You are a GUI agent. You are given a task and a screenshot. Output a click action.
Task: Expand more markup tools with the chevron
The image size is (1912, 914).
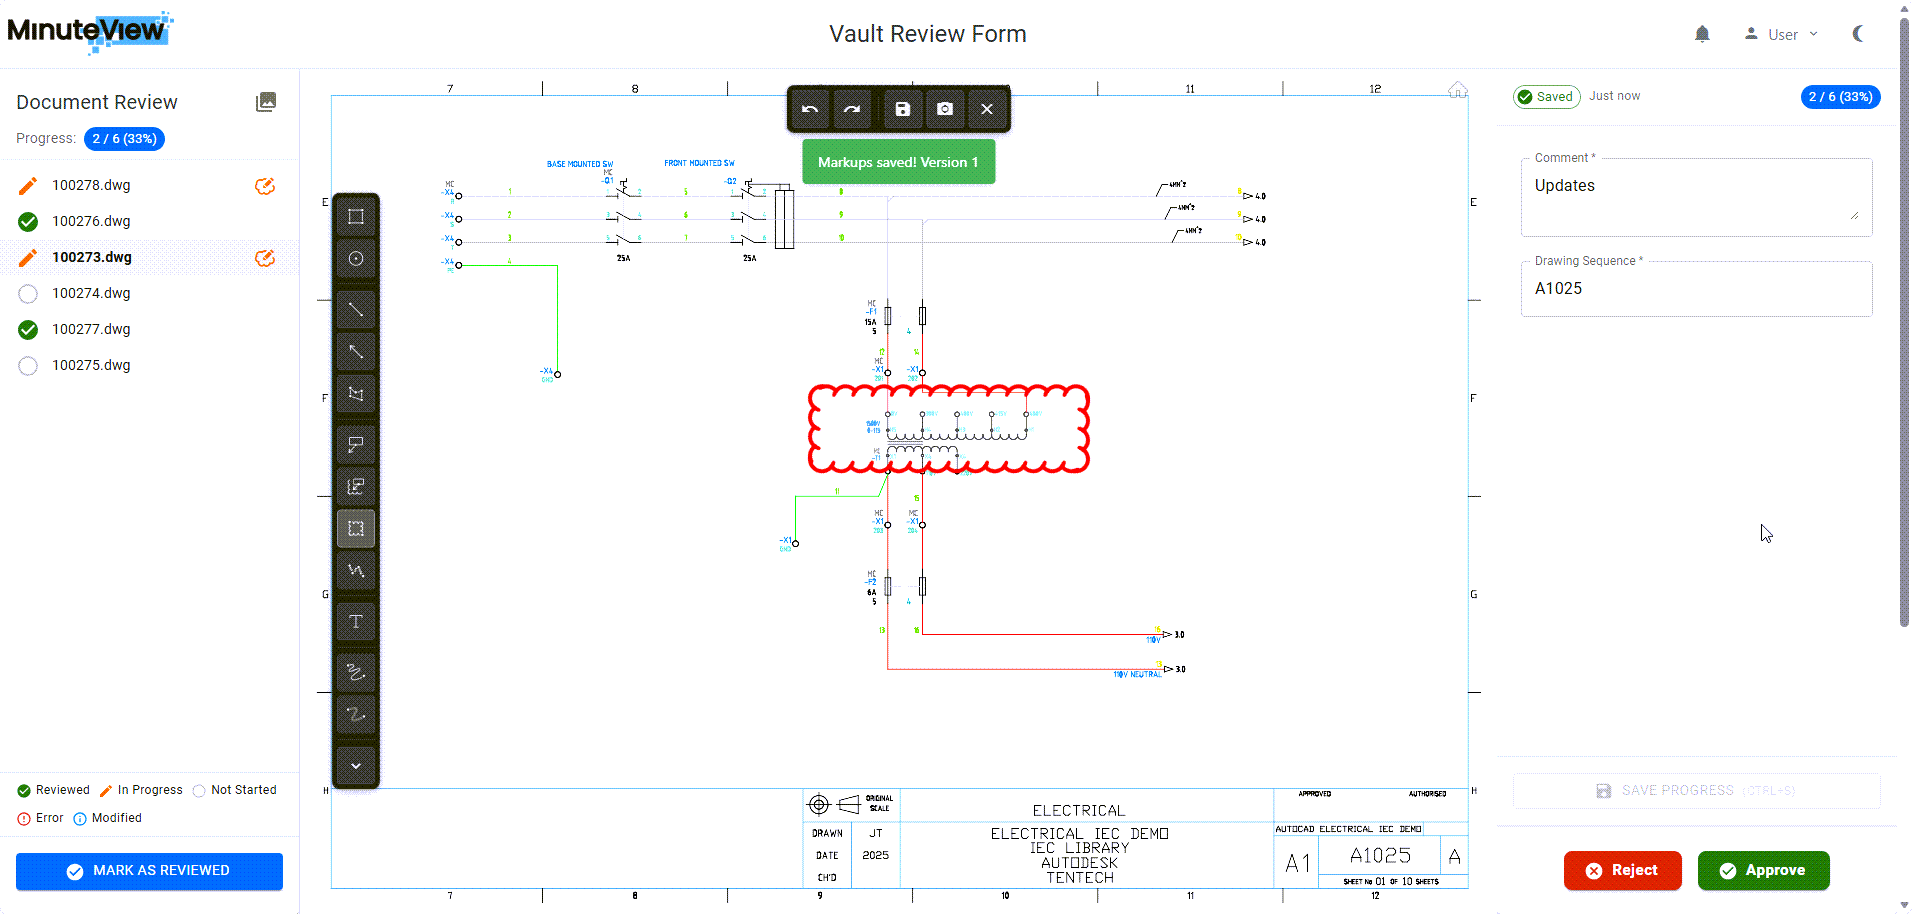355,766
